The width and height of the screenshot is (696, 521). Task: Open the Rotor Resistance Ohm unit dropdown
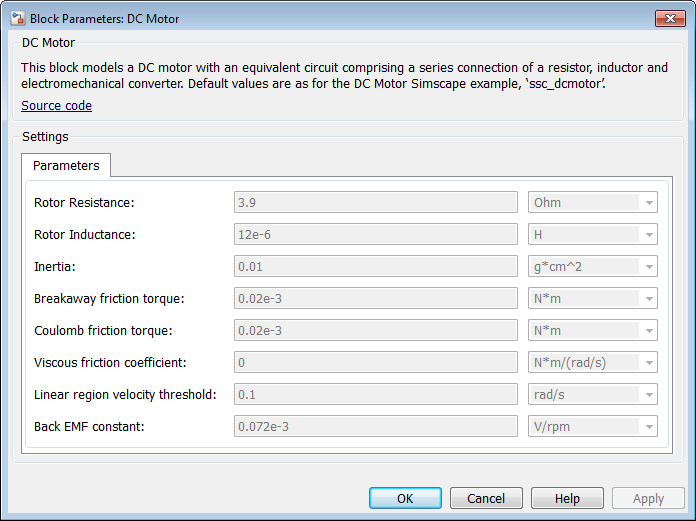click(592, 202)
